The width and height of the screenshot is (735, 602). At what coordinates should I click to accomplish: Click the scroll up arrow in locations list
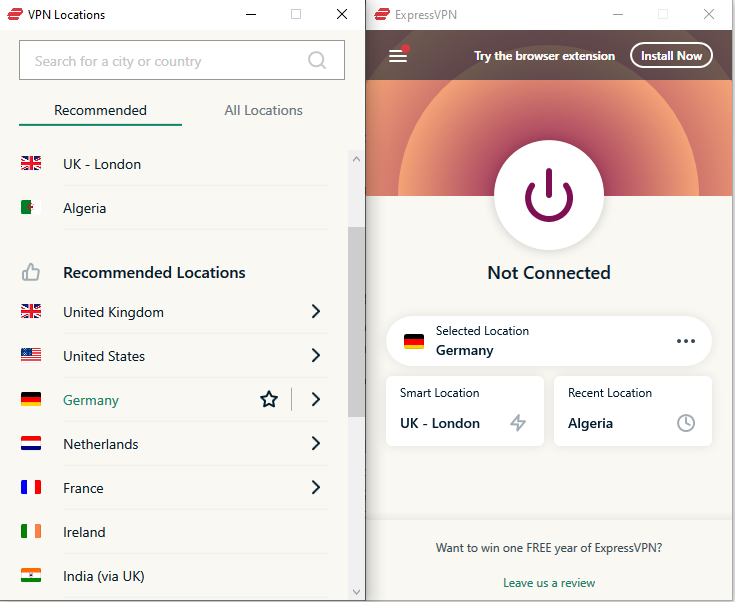pyautogui.click(x=356, y=159)
